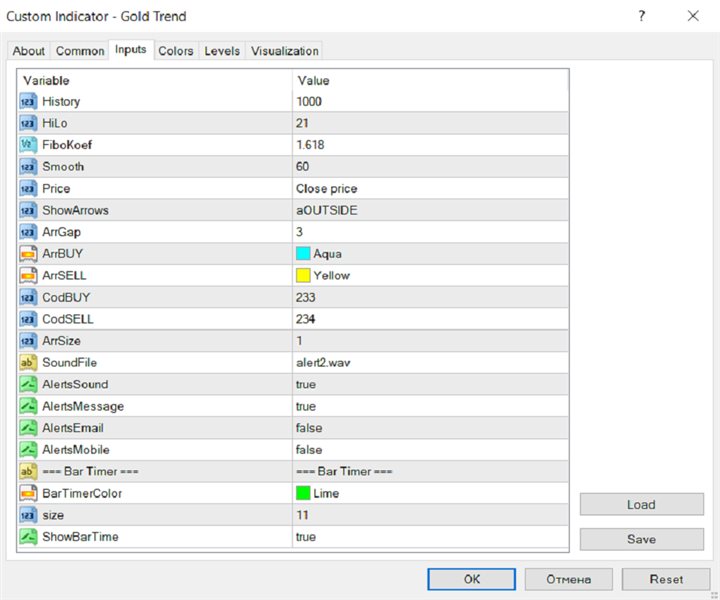The height and width of the screenshot is (600, 720).
Task: Click the Value column header
Action: click(x=430, y=80)
